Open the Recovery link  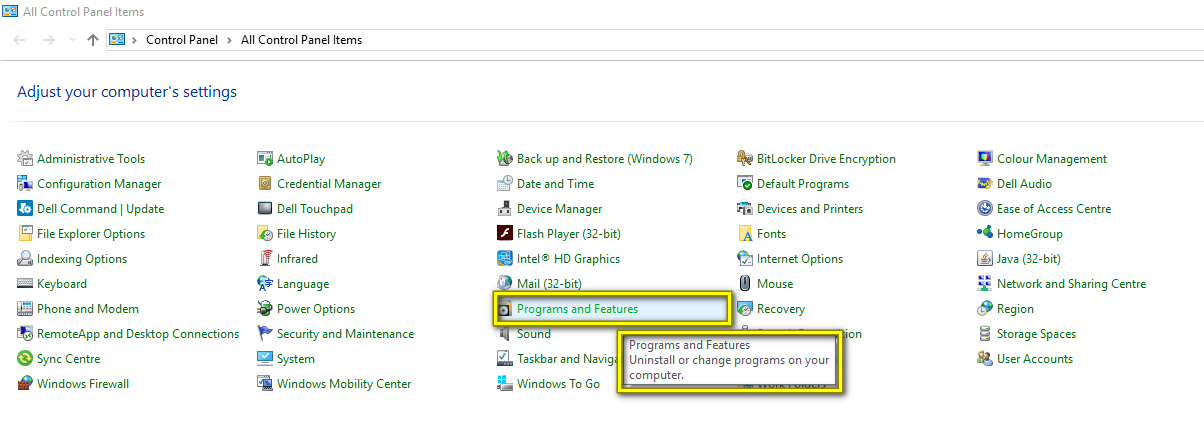point(781,309)
